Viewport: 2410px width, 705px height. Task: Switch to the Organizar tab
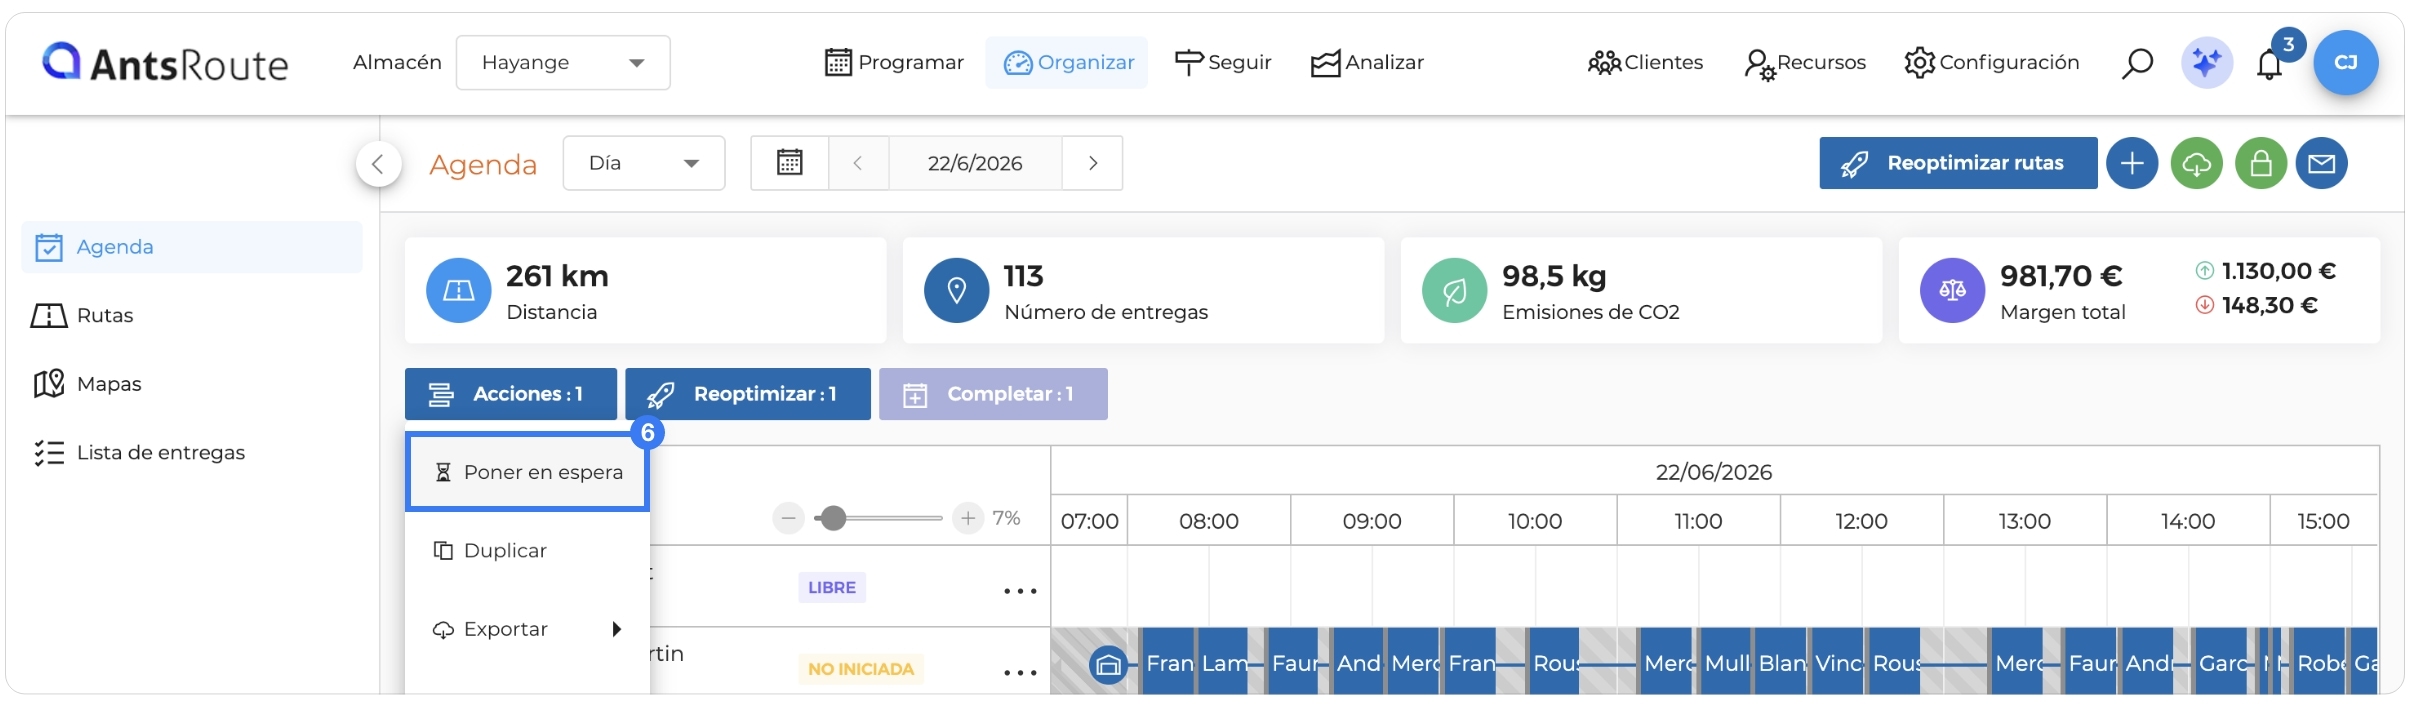[1067, 63]
